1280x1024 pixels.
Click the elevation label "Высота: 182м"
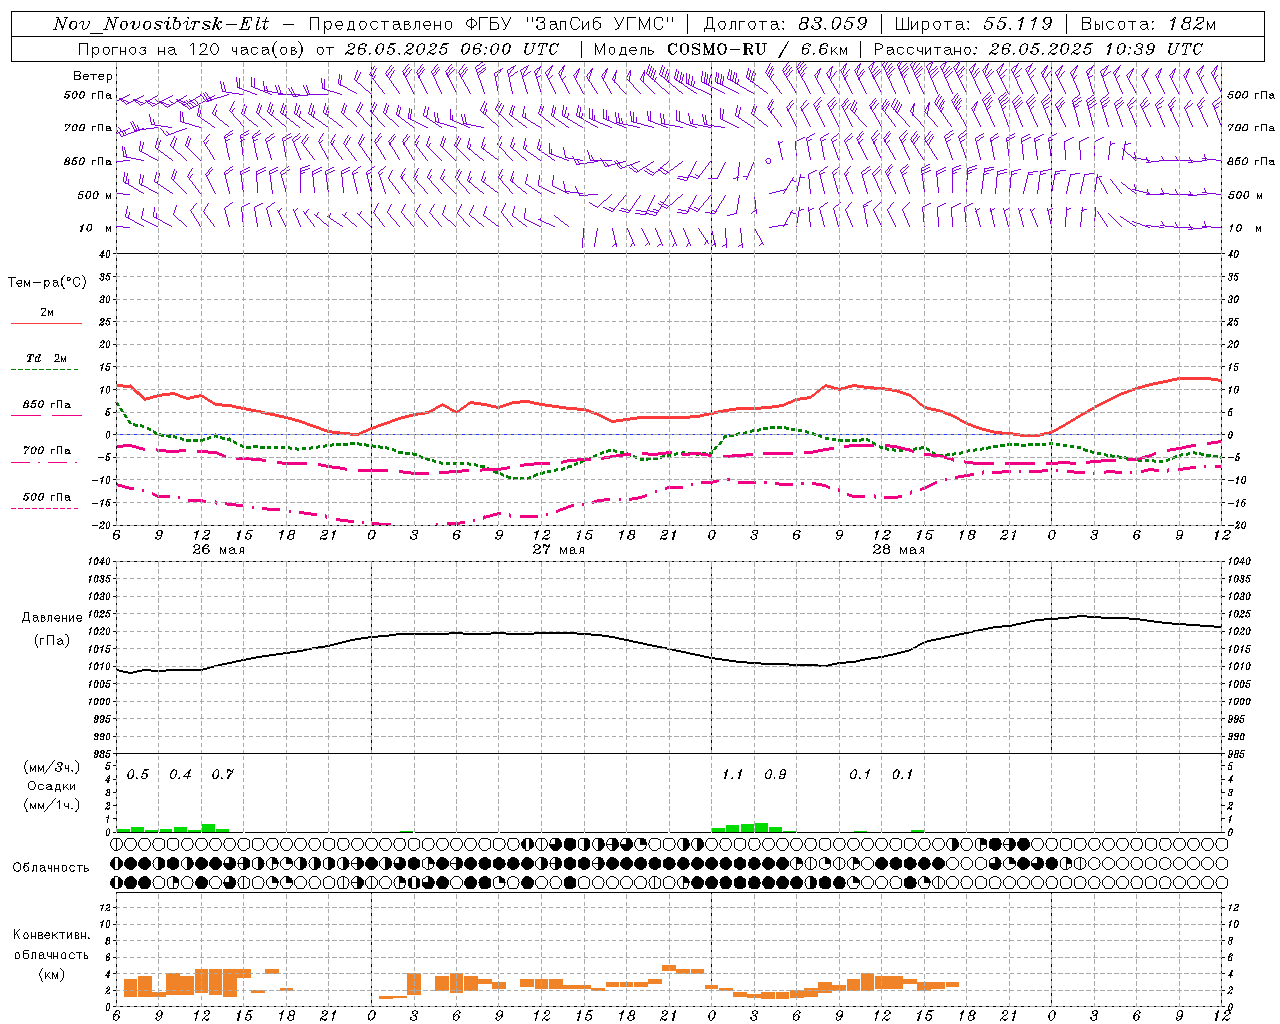point(1149,24)
